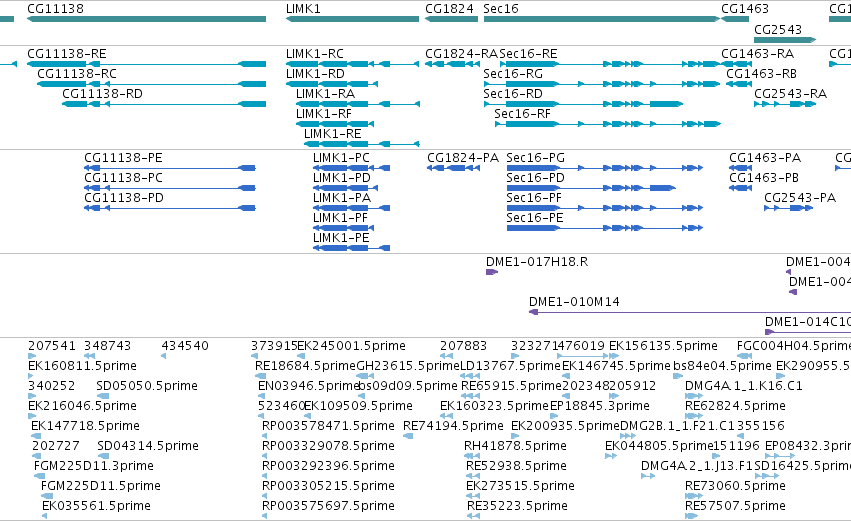Select protein CG11138-PE
This screenshot has height=521, width=851.
pos(123,158)
